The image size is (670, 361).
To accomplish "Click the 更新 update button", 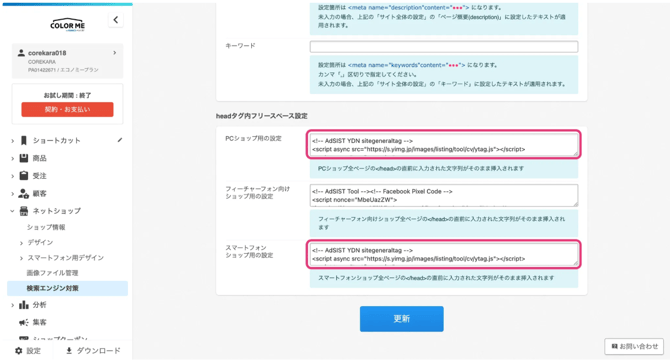I will click(x=402, y=319).
